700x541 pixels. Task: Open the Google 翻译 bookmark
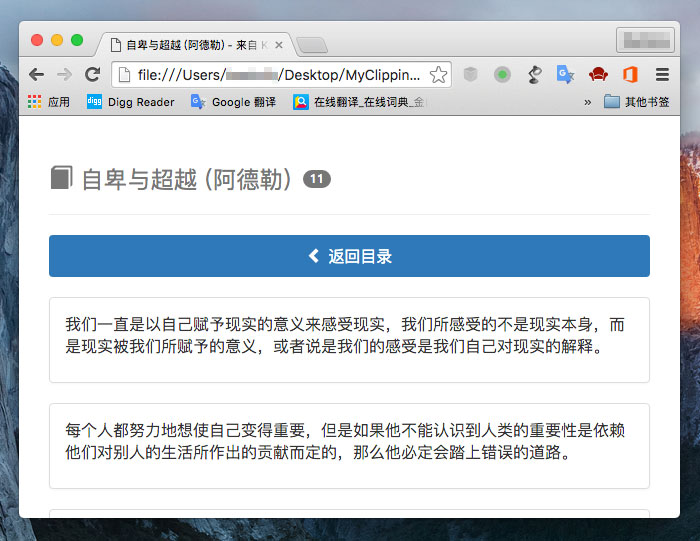pyautogui.click(x=236, y=102)
